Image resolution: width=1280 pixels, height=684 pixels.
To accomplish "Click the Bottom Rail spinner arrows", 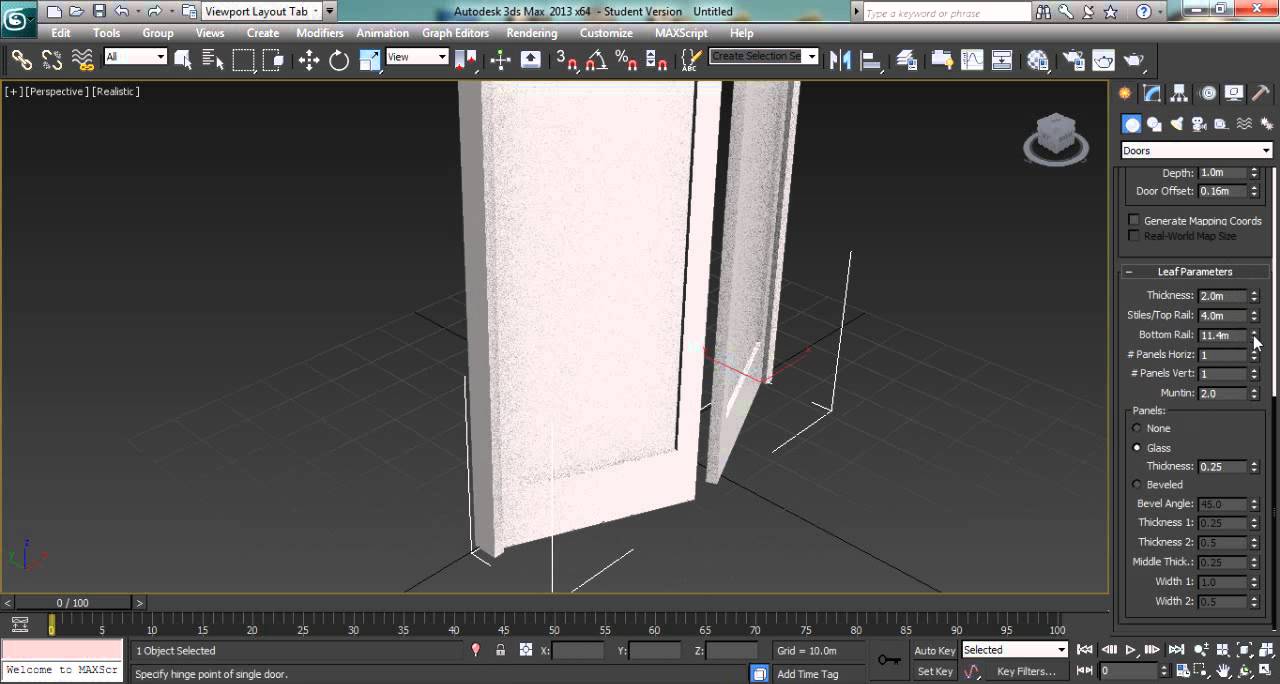I will coord(1254,335).
